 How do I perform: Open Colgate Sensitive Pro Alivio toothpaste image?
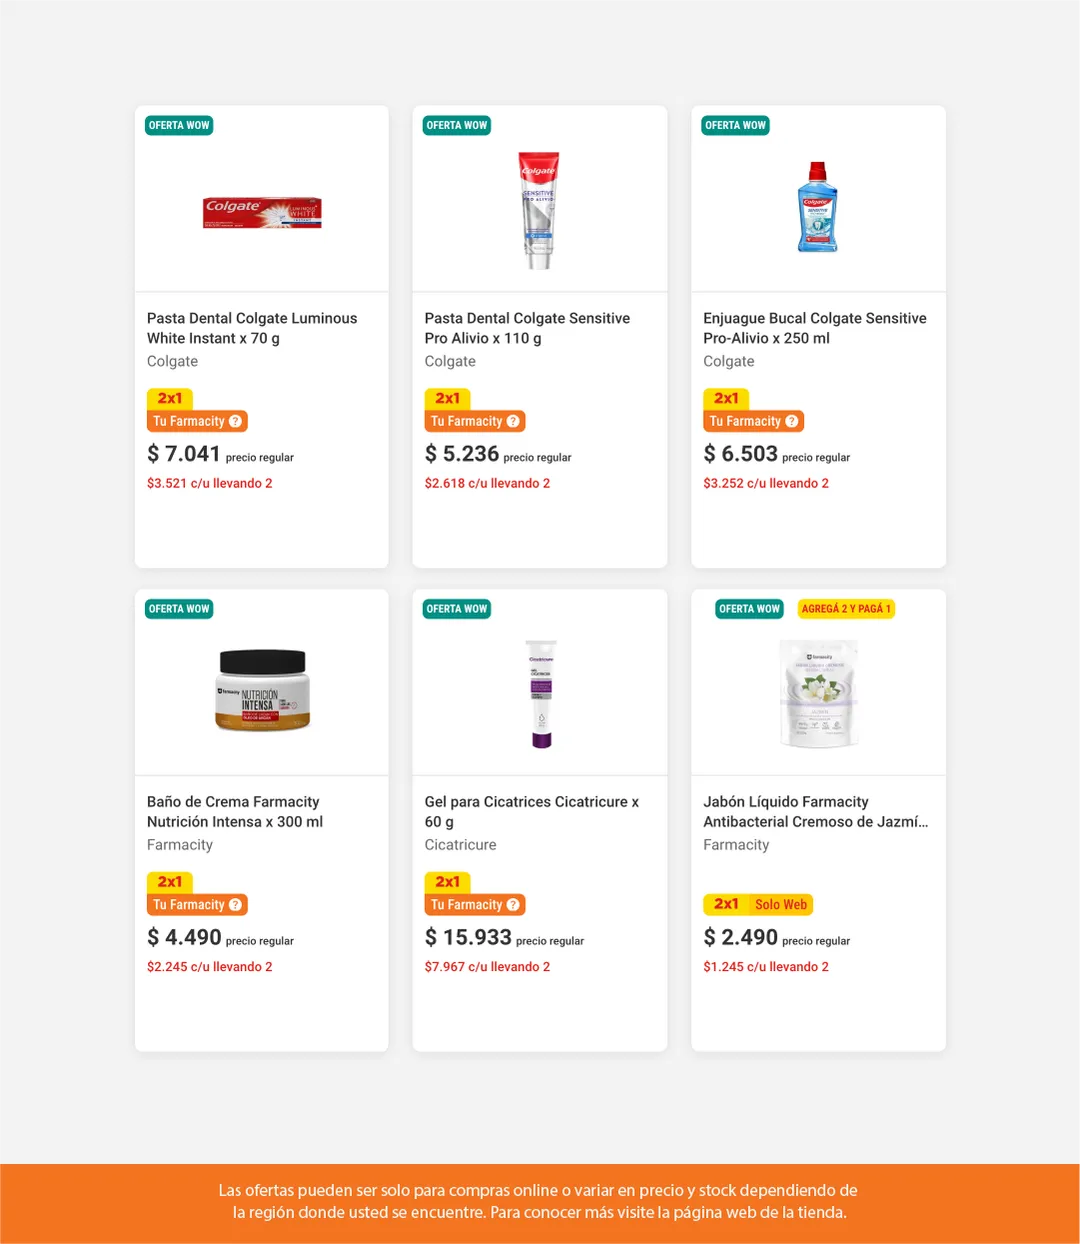pyautogui.click(x=539, y=210)
